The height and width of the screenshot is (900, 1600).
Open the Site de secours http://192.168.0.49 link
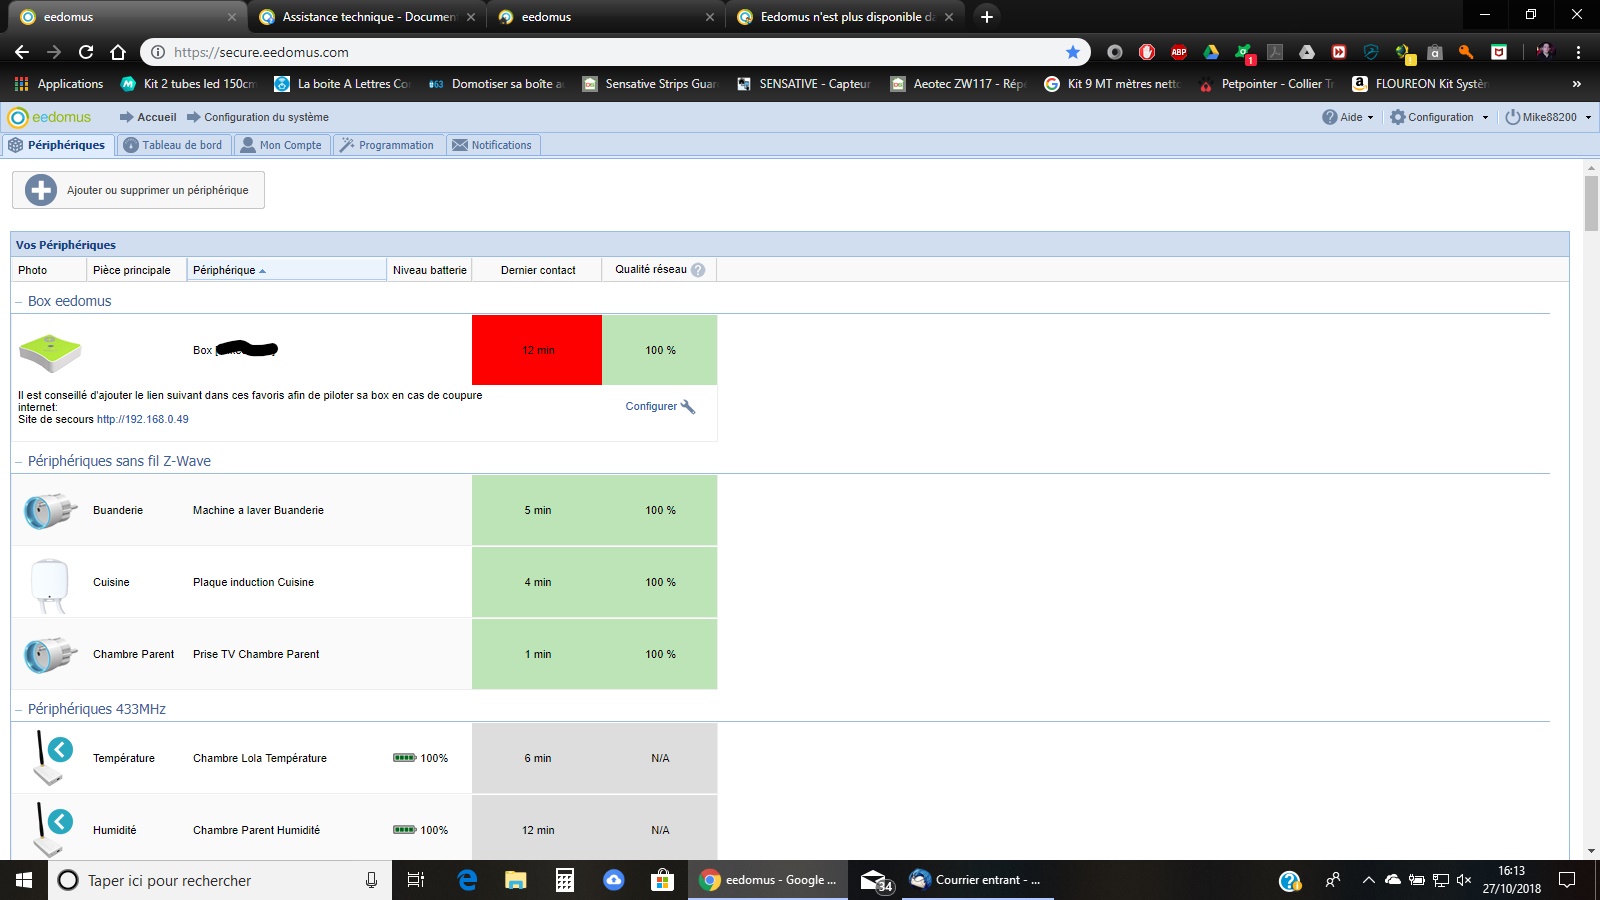(142, 419)
